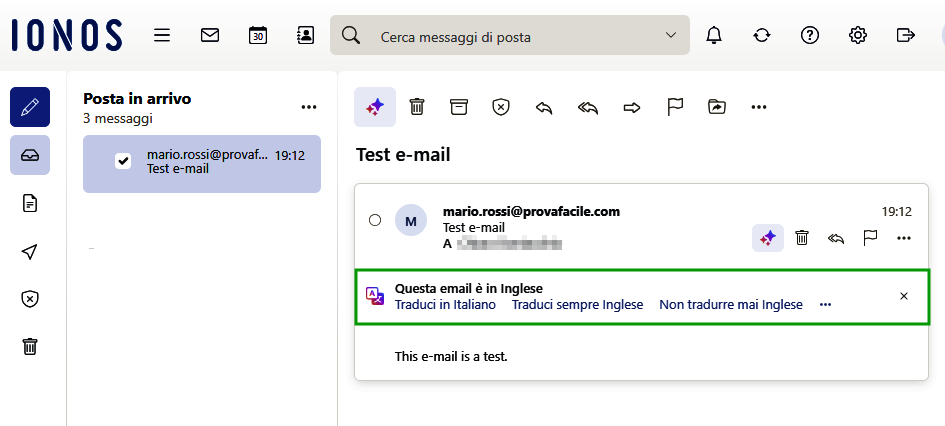This screenshot has width=945, height=426.
Task: Reply all using toolbar double arrow
Action: pyautogui.click(x=588, y=107)
